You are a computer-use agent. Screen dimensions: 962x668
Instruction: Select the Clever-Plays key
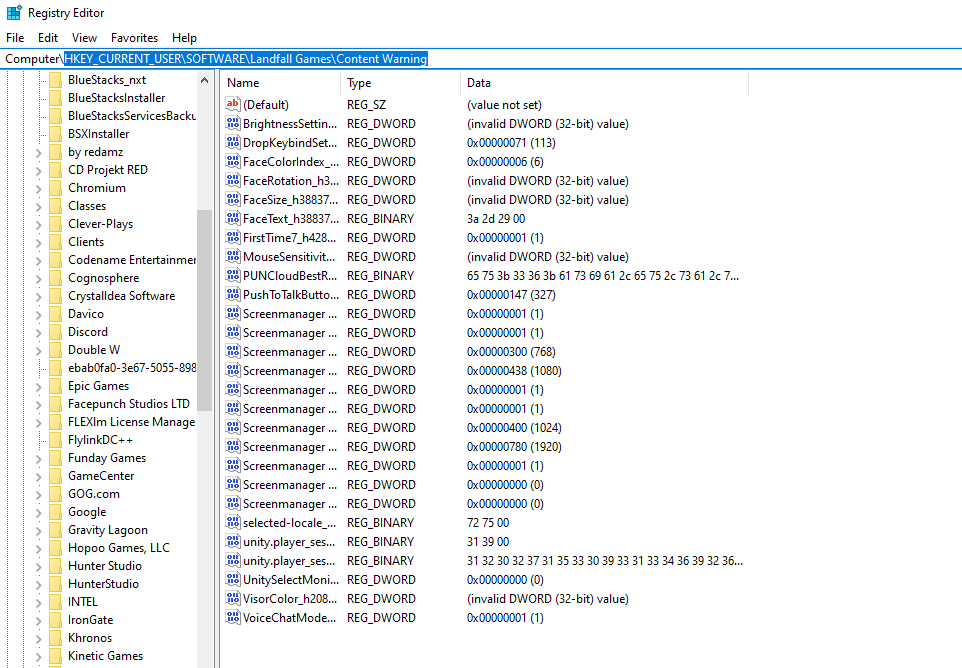(100, 224)
